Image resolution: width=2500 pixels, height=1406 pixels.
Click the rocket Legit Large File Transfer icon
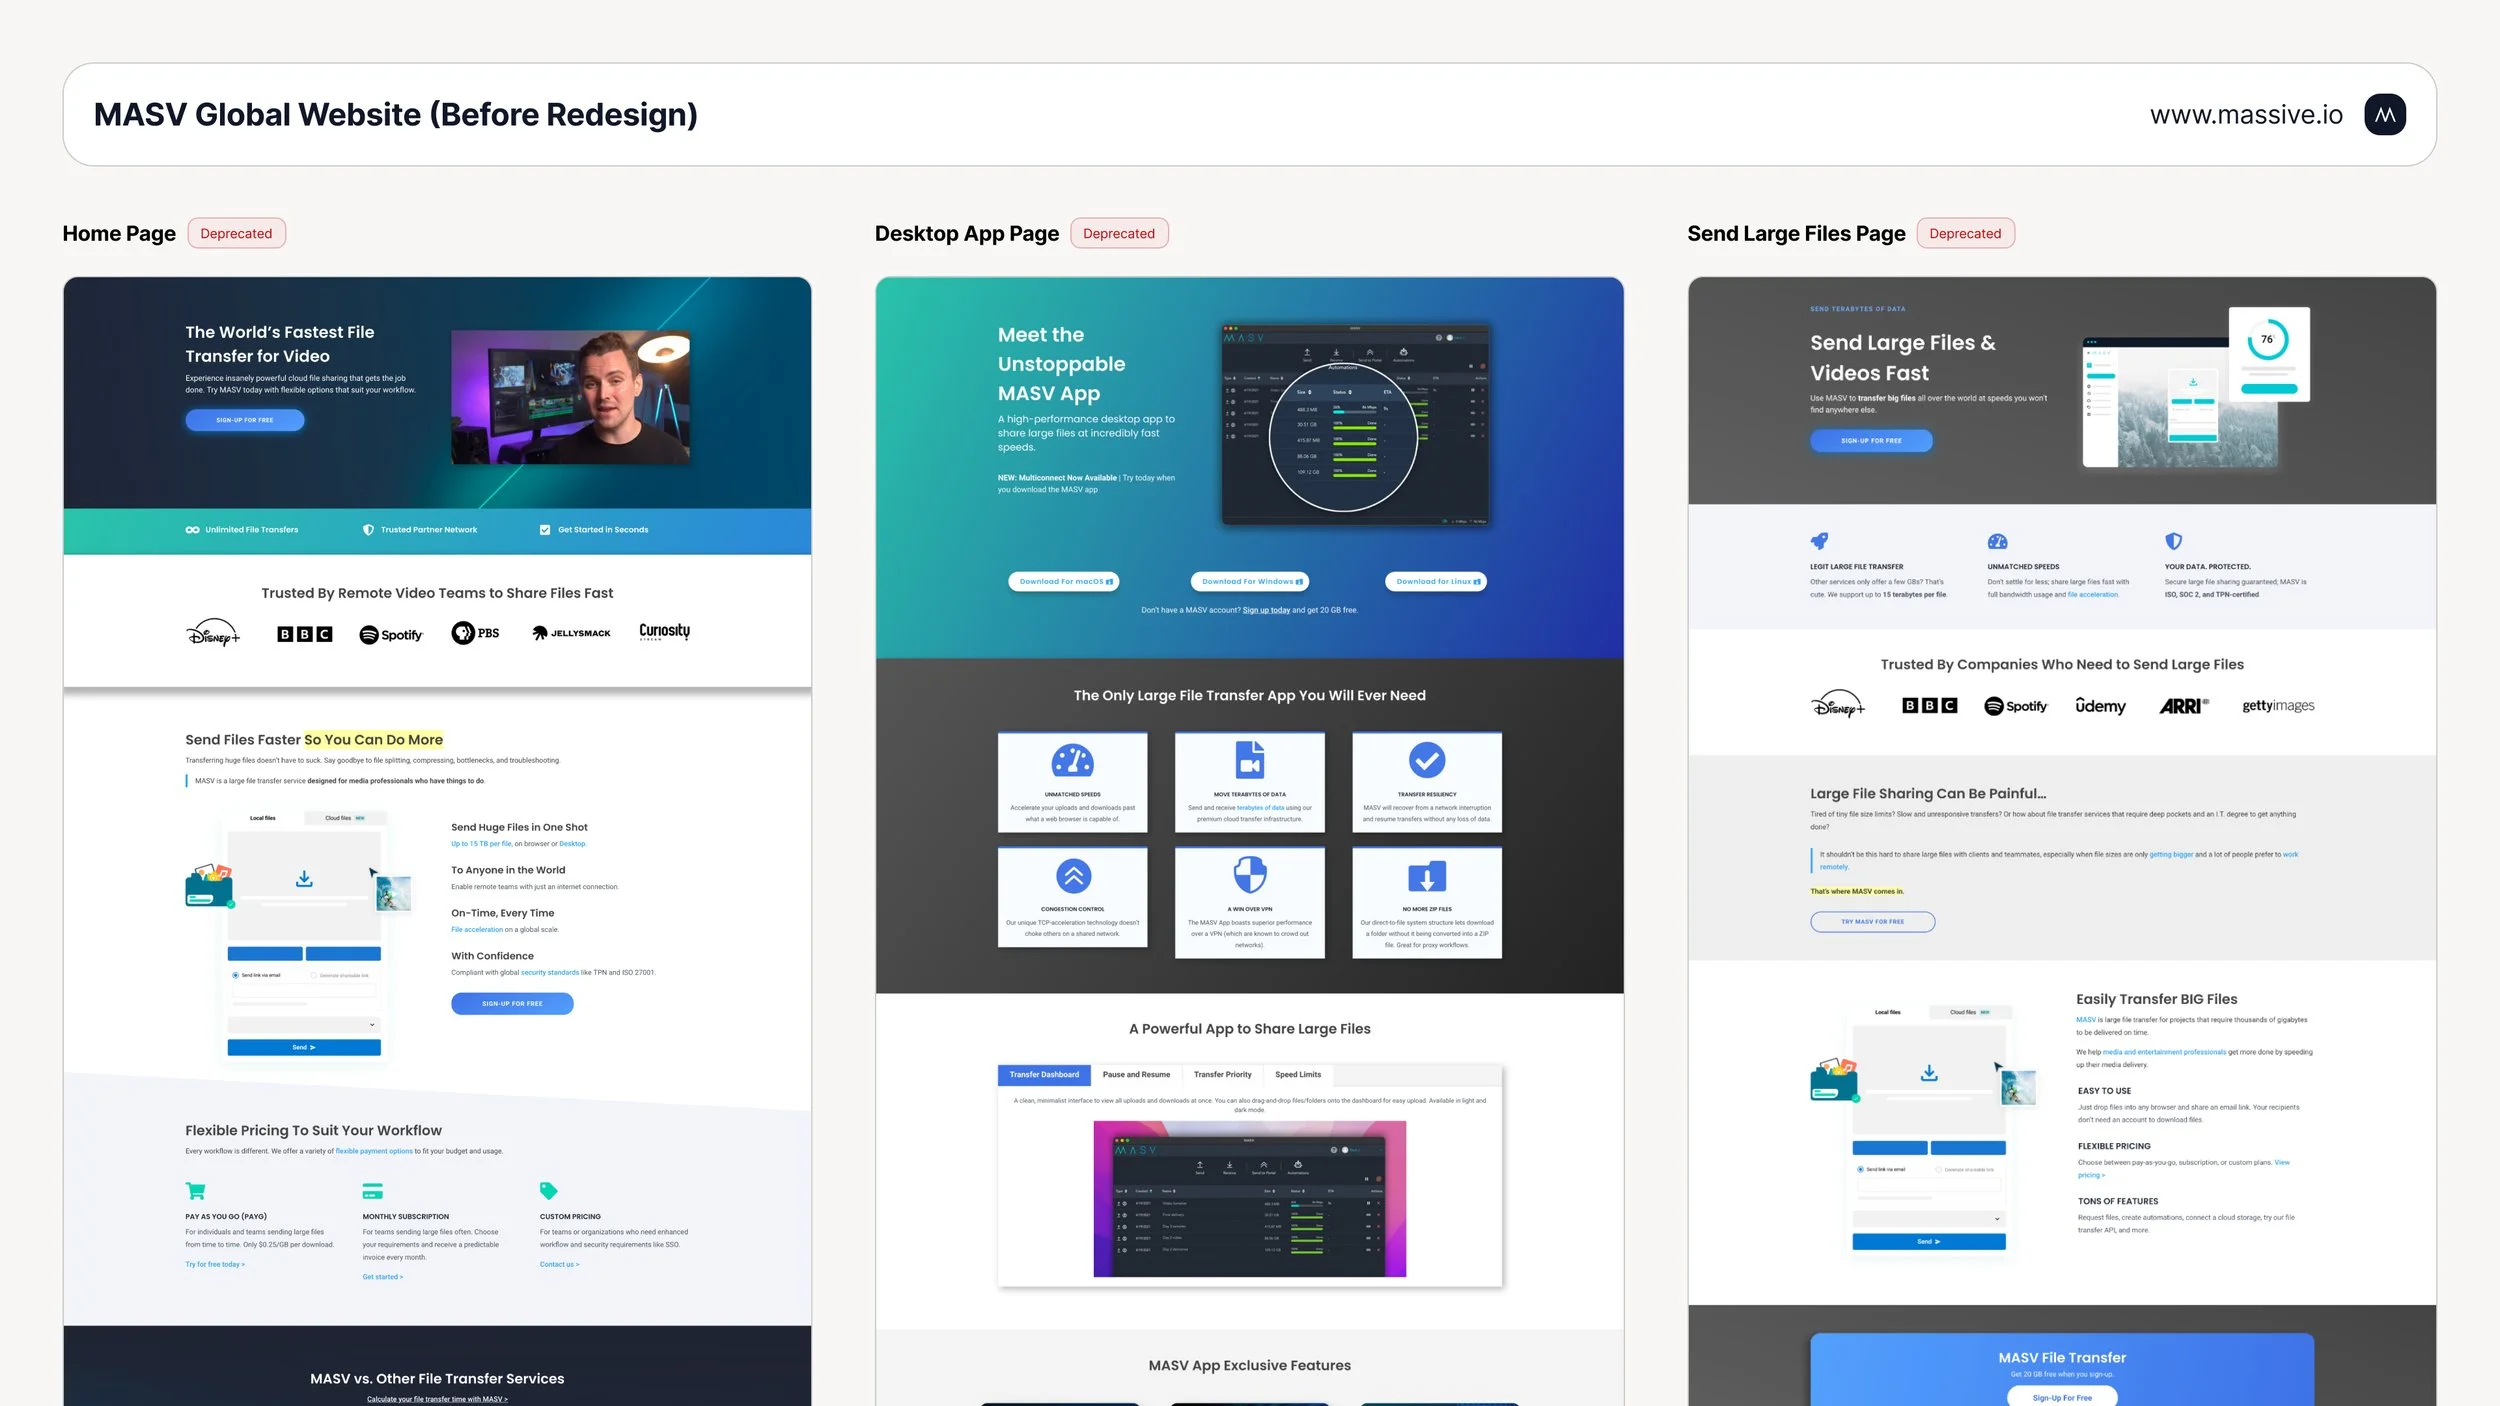1819,541
